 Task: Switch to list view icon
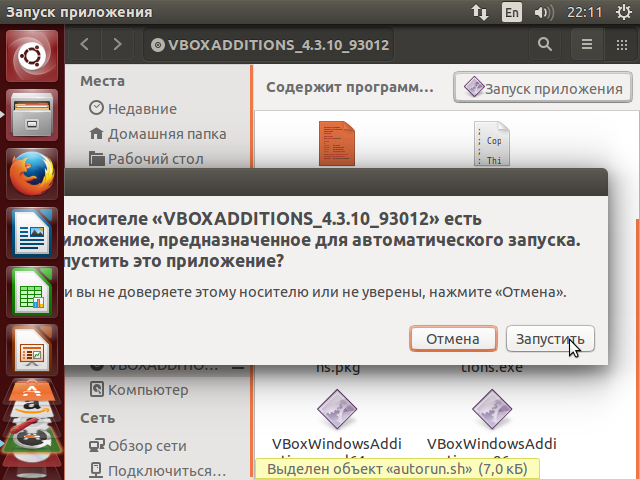coord(587,44)
